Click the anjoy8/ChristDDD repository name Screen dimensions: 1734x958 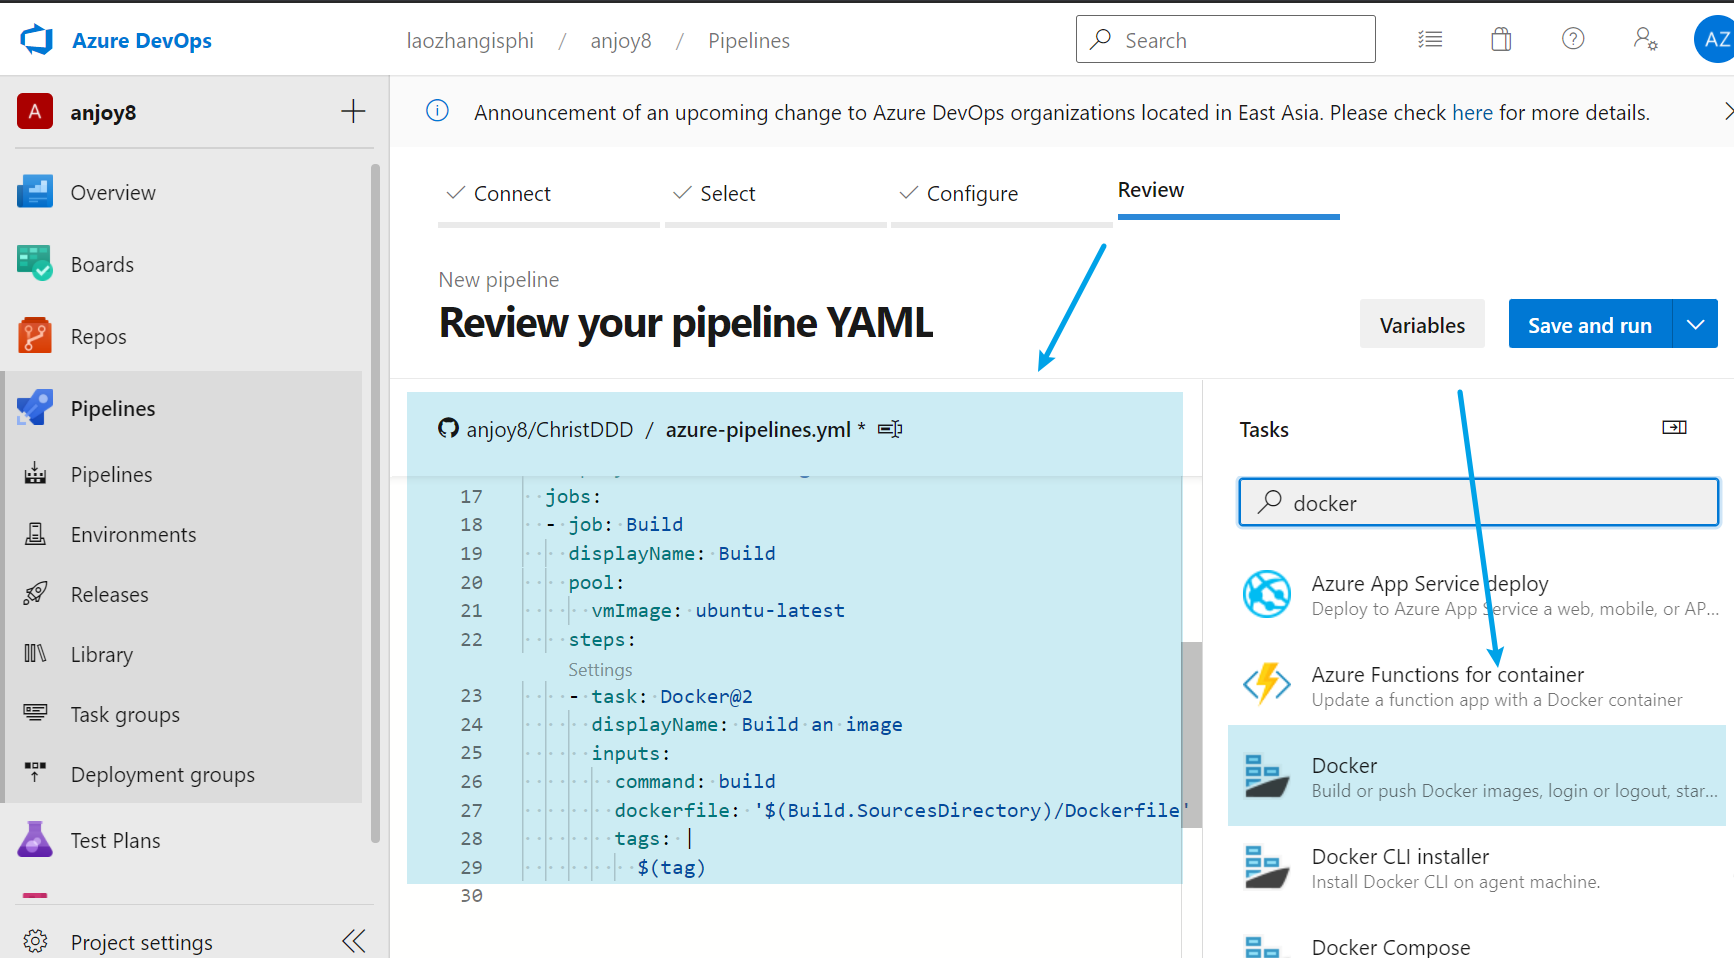coord(550,429)
